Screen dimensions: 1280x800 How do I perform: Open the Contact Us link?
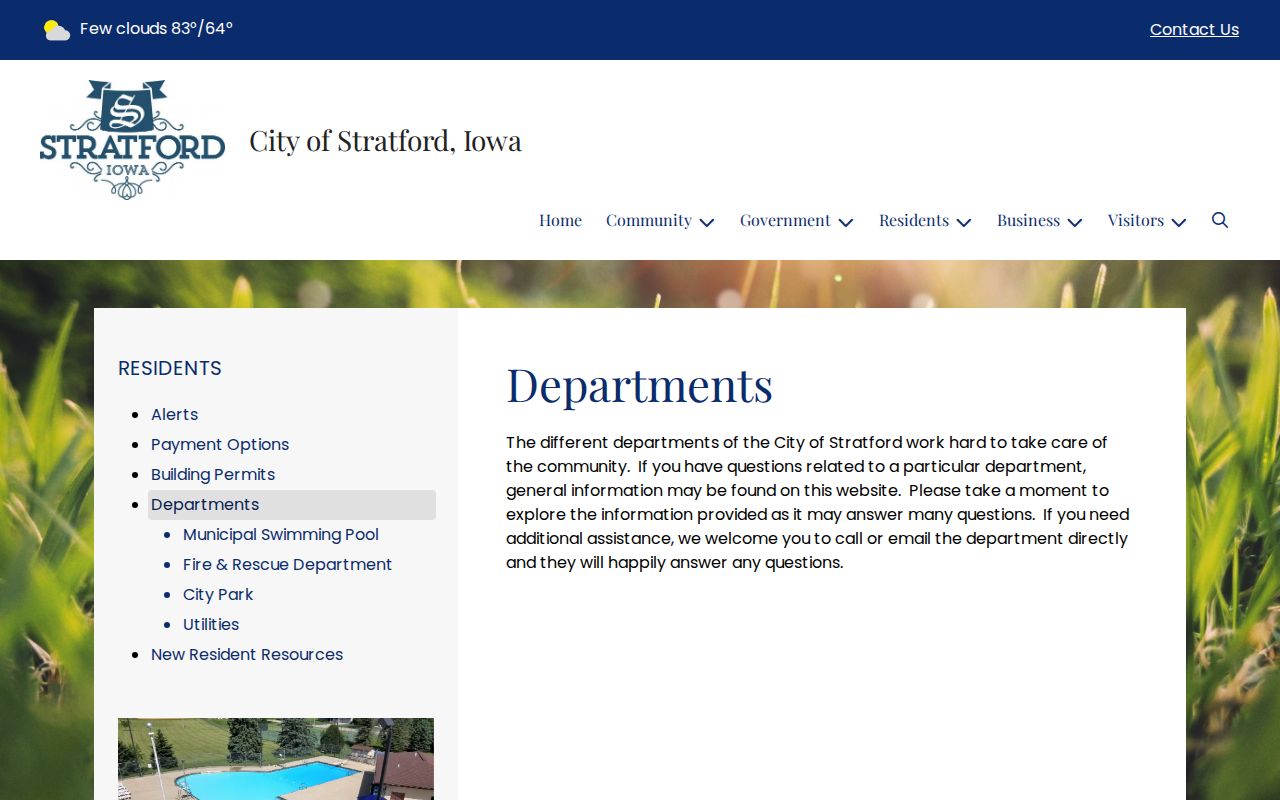[1194, 30]
